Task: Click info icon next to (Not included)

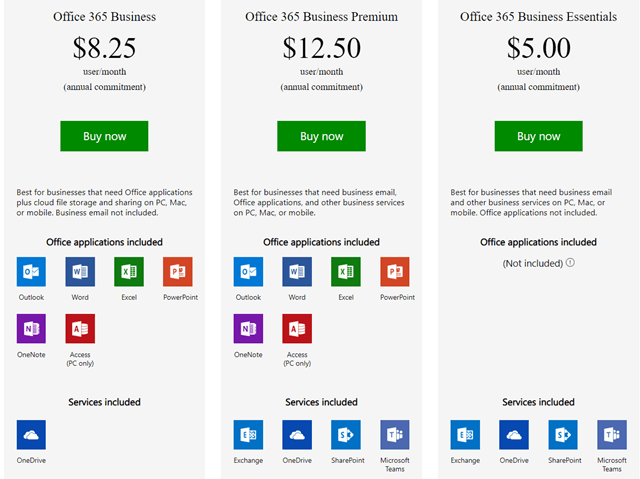Action: (571, 262)
